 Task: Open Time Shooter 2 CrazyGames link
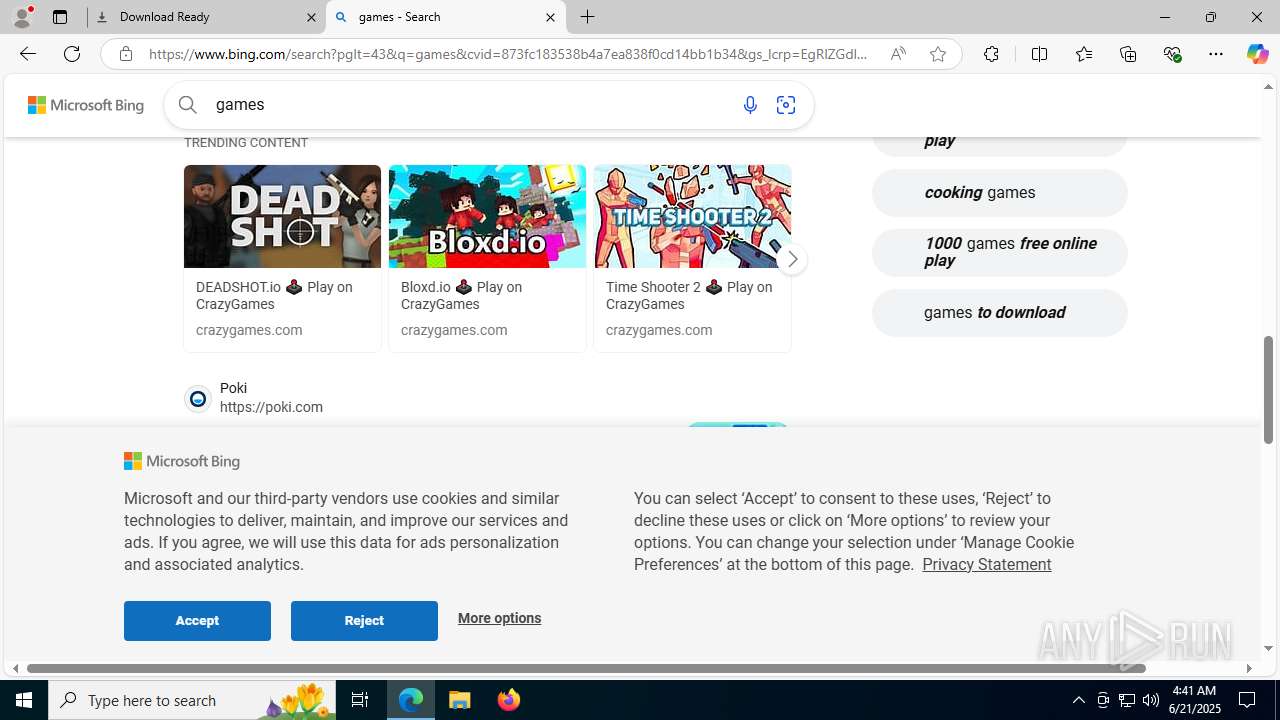click(x=689, y=296)
